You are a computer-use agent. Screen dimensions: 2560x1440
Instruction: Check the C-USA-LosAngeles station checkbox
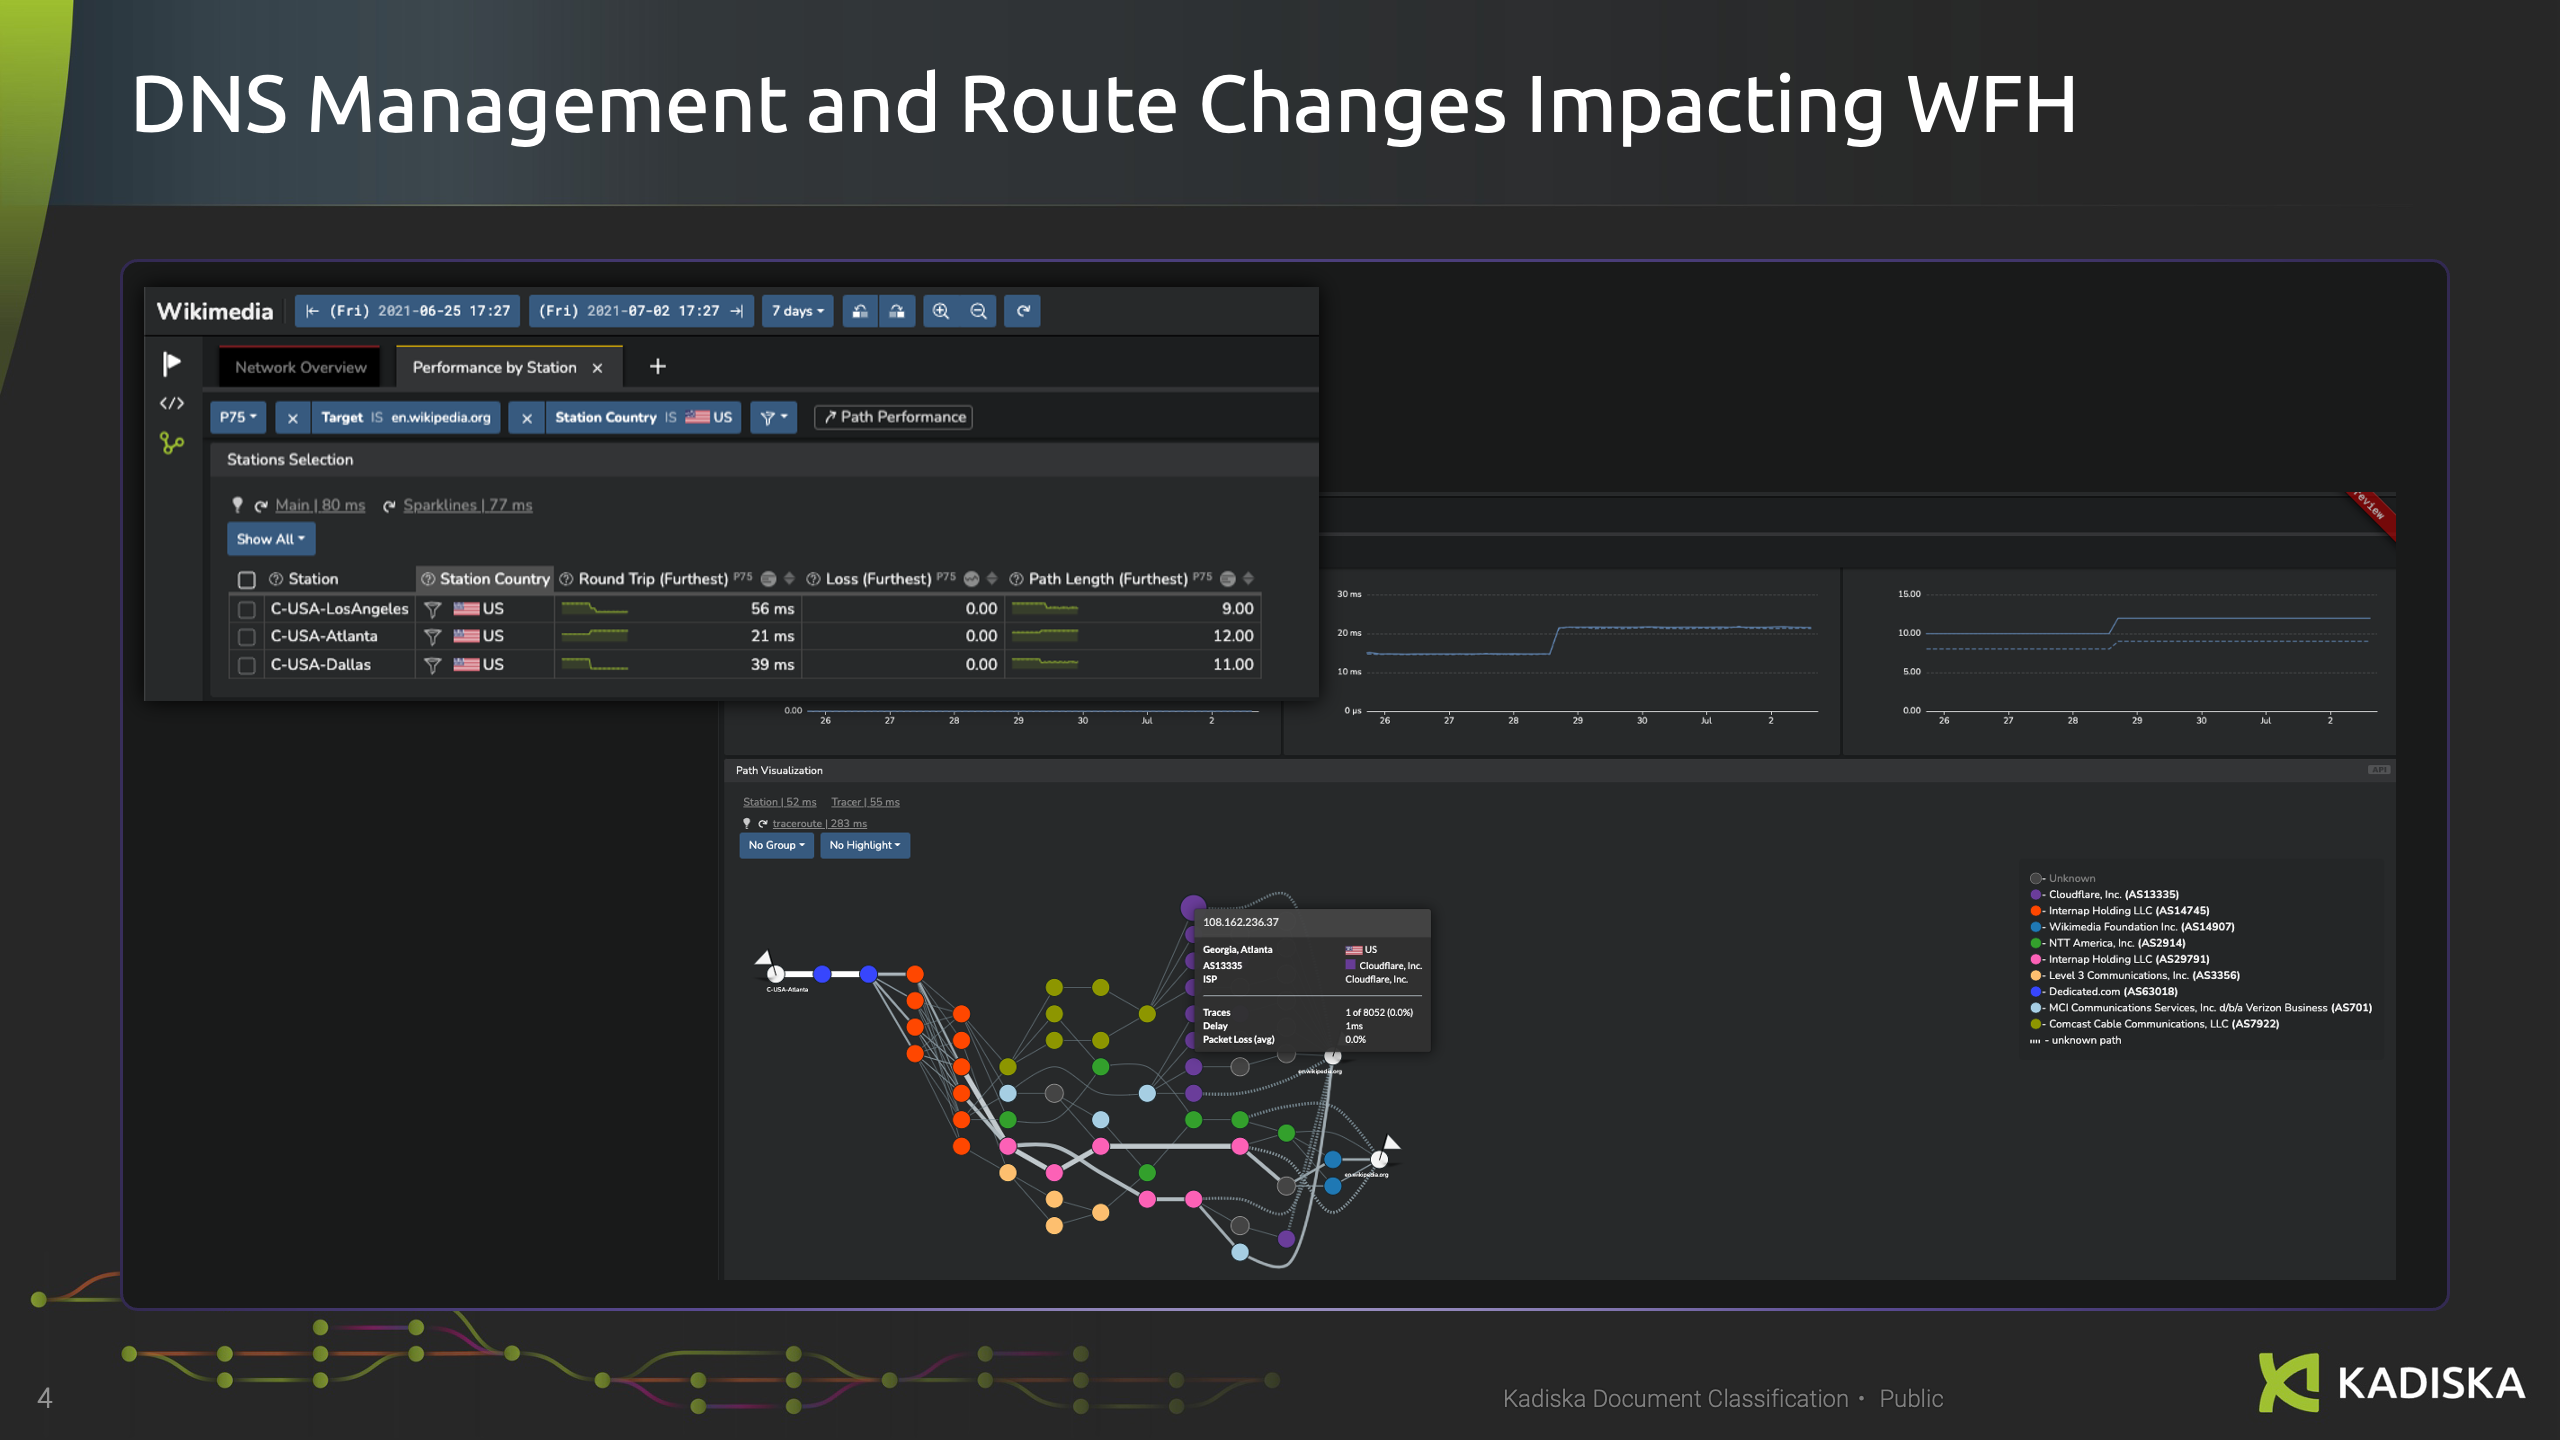coord(247,609)
